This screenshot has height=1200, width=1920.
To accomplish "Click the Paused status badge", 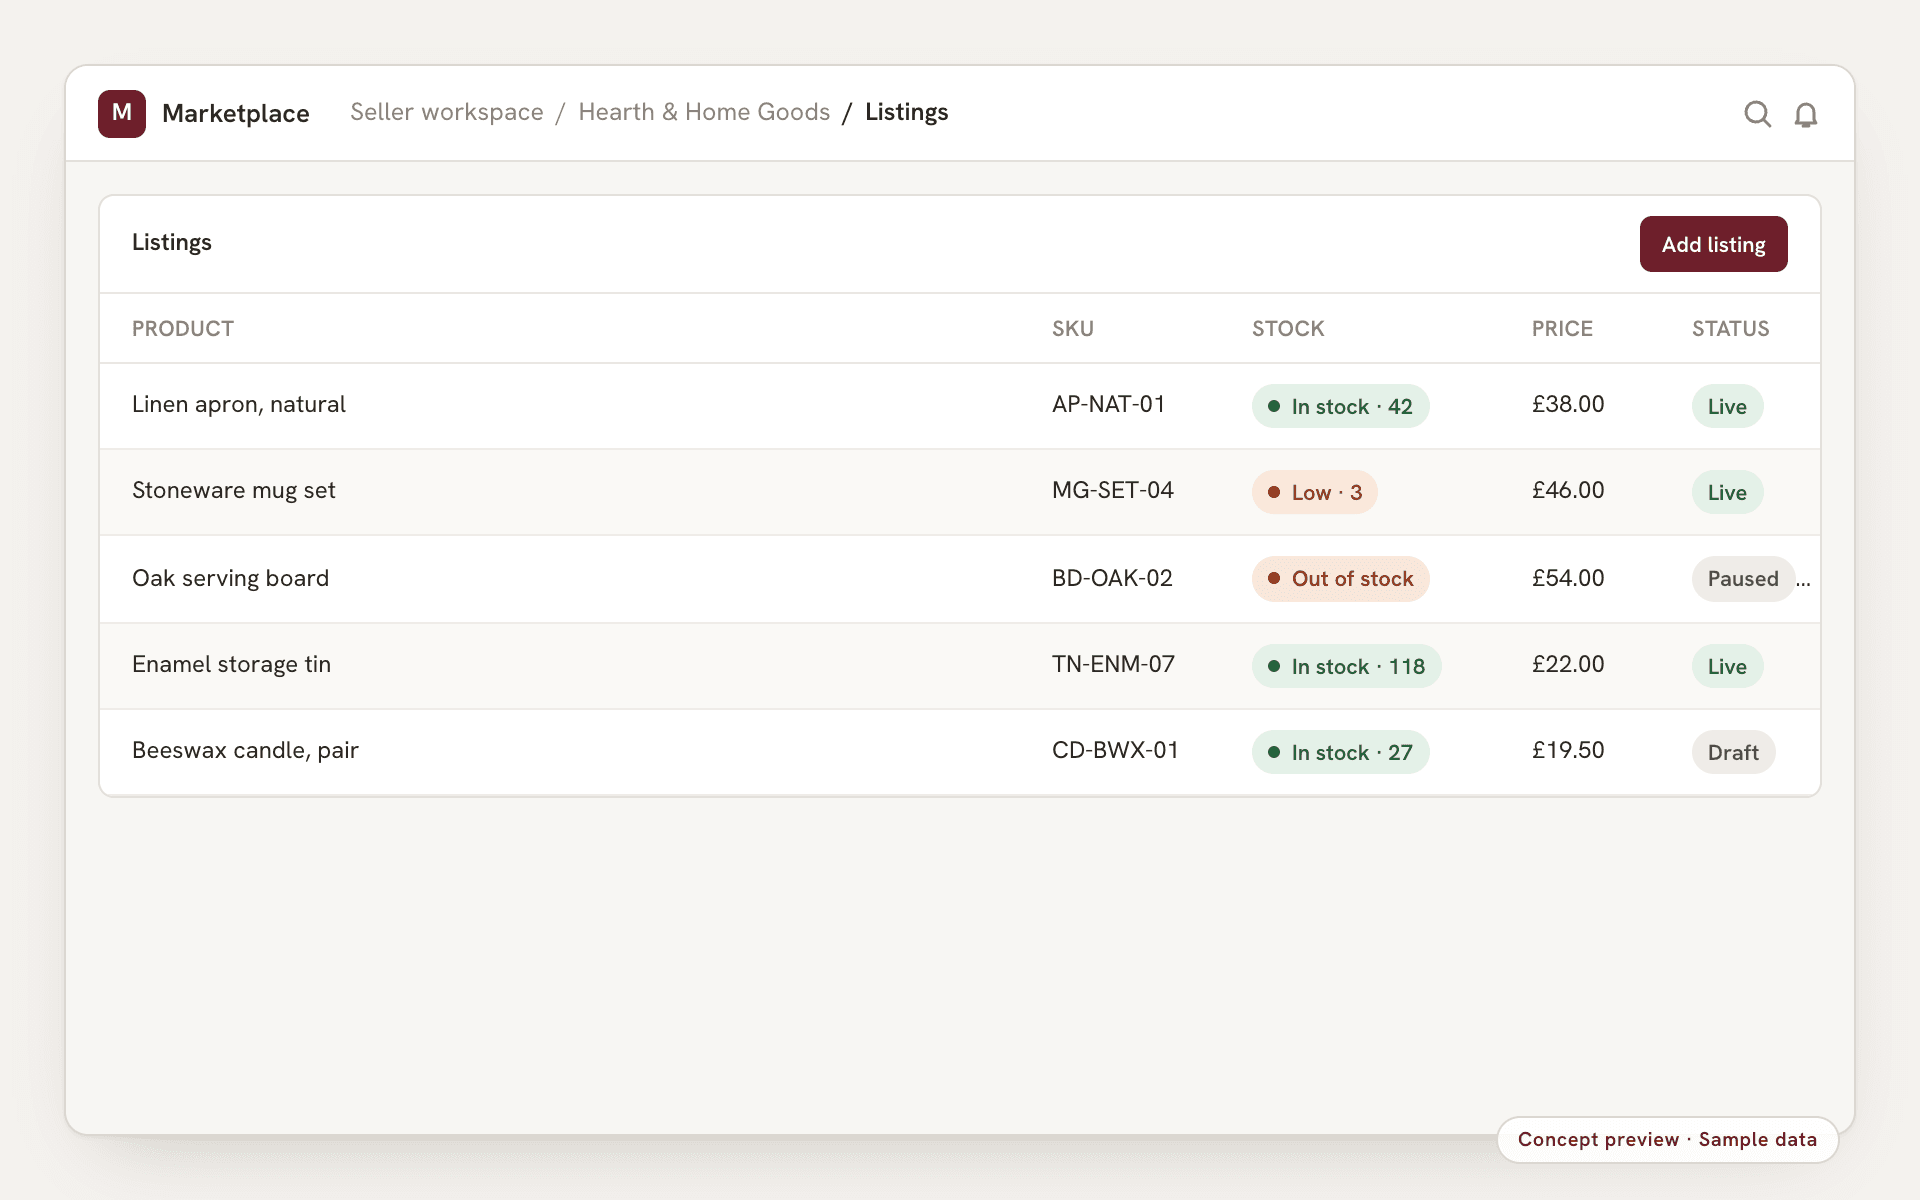I will pos(1743,579).
